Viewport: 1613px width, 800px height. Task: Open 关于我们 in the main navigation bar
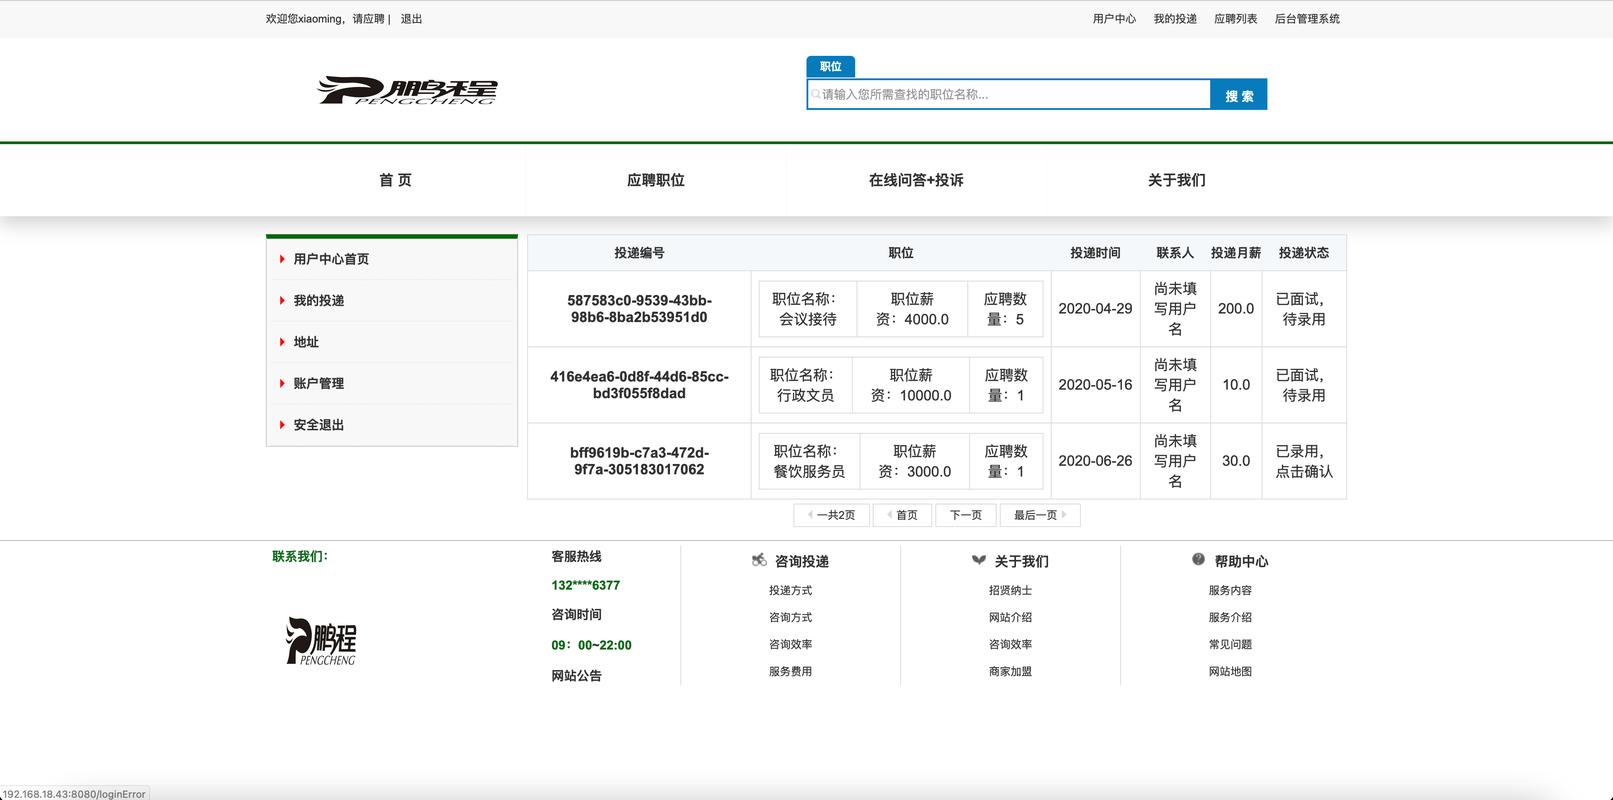1177,180
